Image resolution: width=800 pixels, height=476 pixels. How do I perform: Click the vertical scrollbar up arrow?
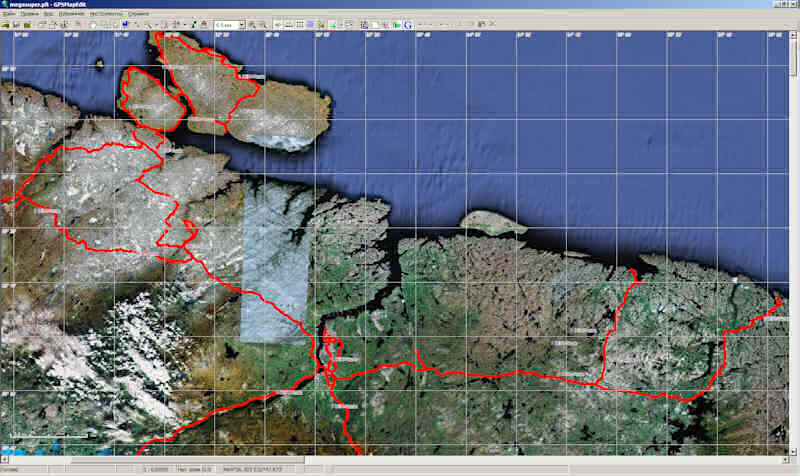795,35
